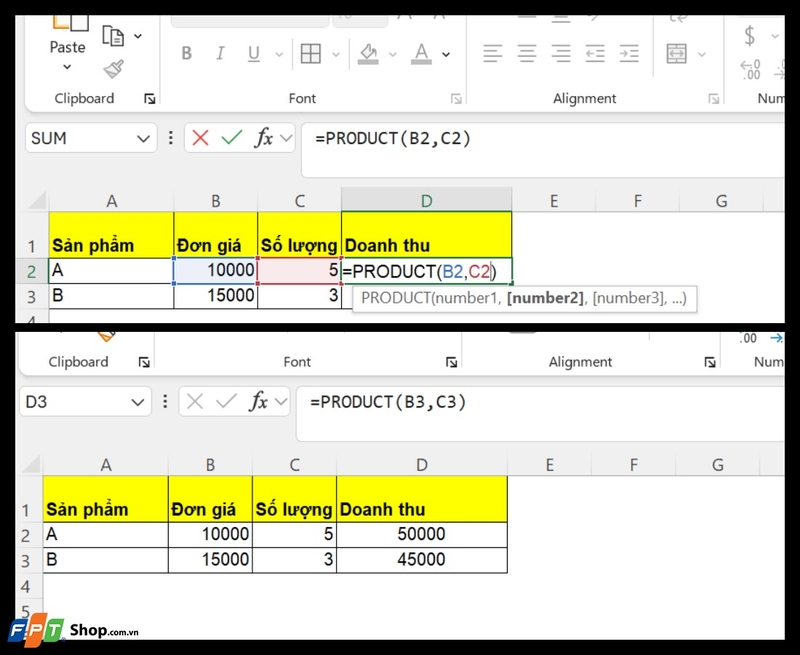Open the Font dialog launcher icon
The image size is (800, 655).
[456, 97]
